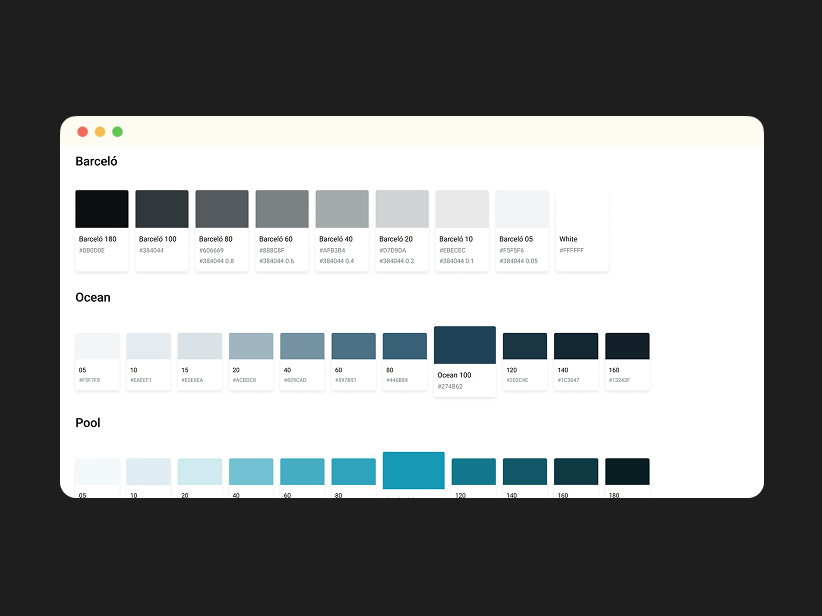Click the "Barceló 05" label text

pos(516,239)
